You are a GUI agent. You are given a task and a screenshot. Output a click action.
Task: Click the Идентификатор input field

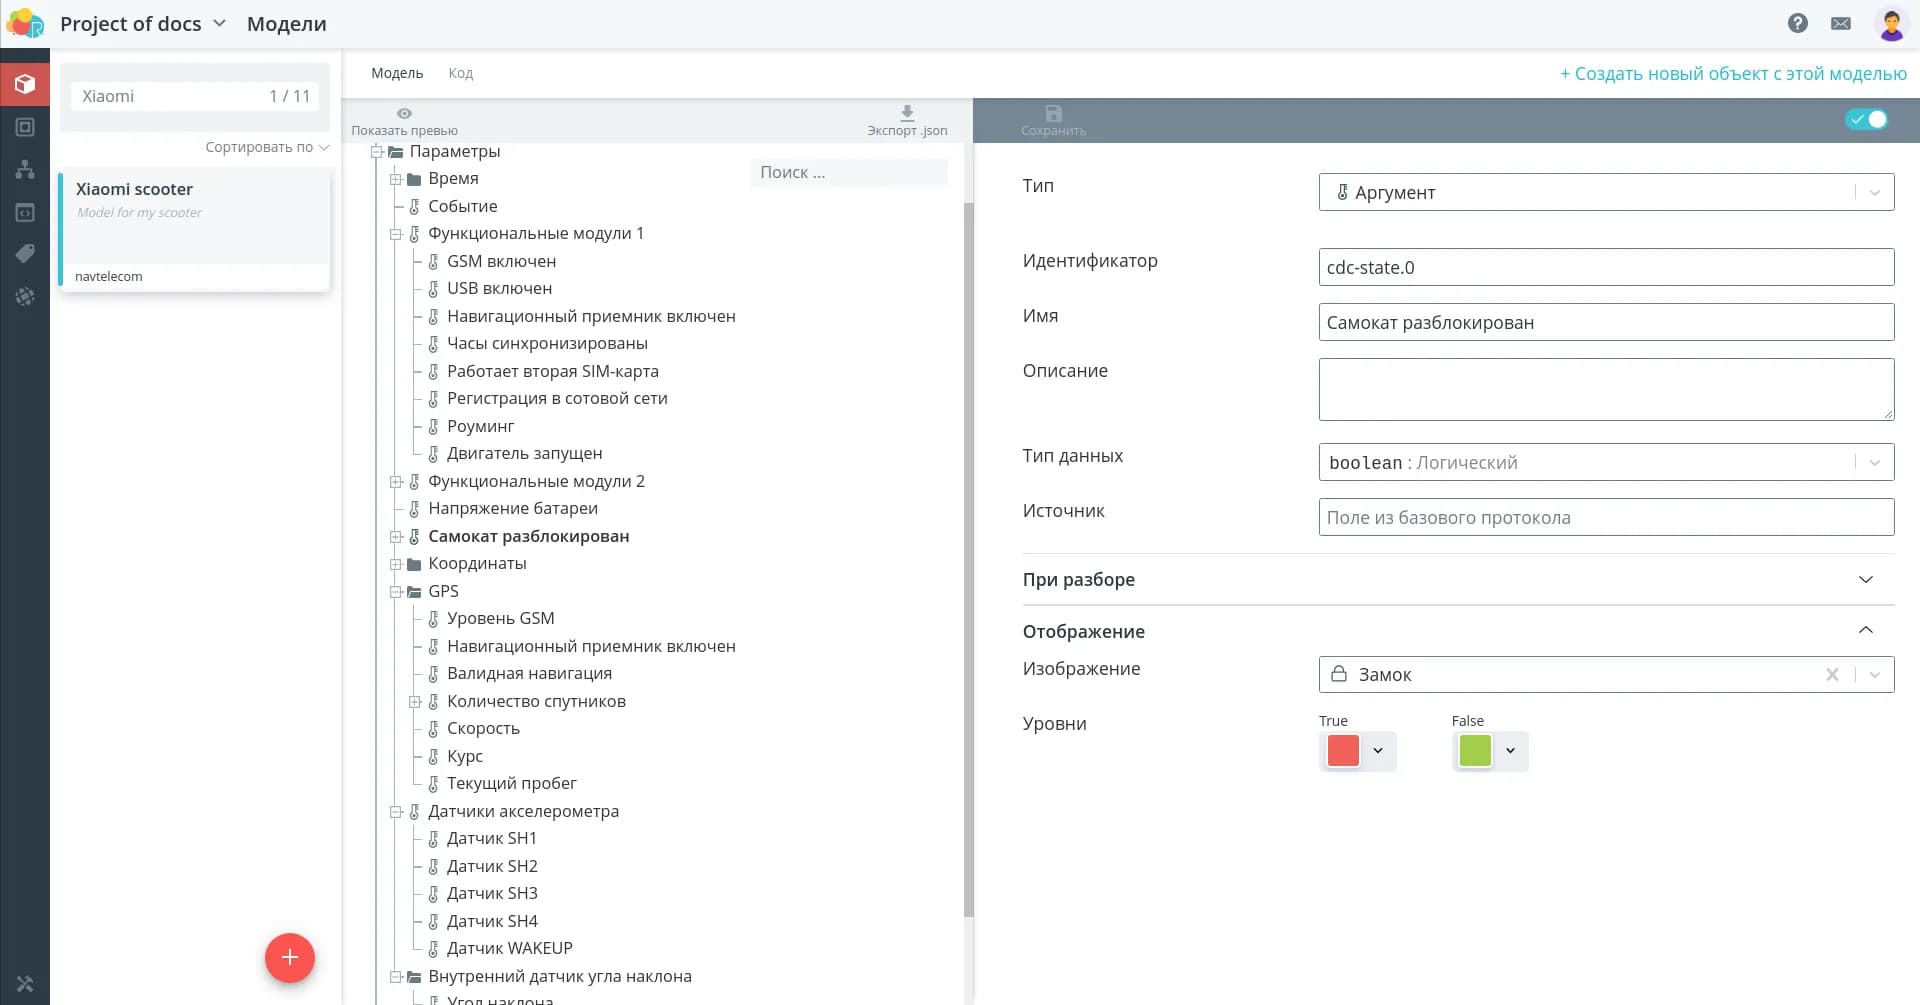(1605, 267)
